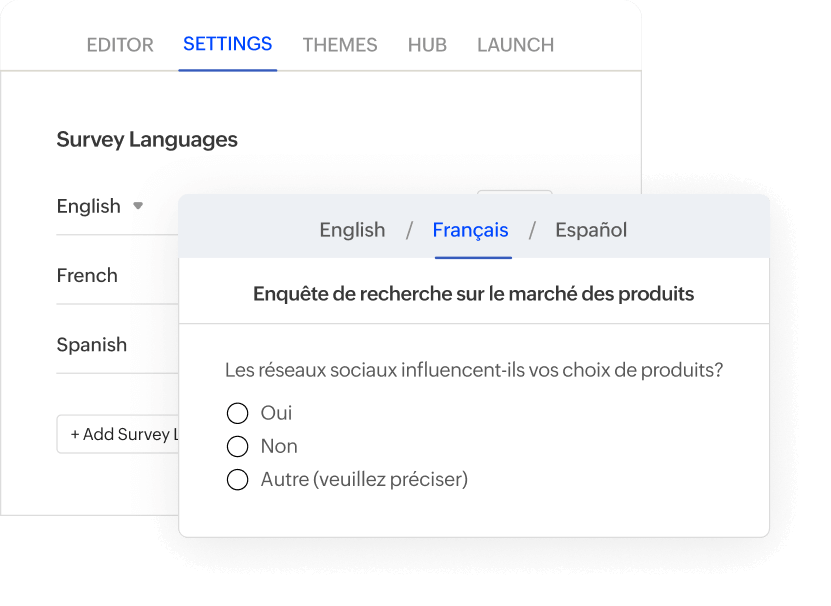Click the "+ Add Survey Language" button
Image resolution: width=831 pixels, height=606 pixels.
tap(120, 434)
